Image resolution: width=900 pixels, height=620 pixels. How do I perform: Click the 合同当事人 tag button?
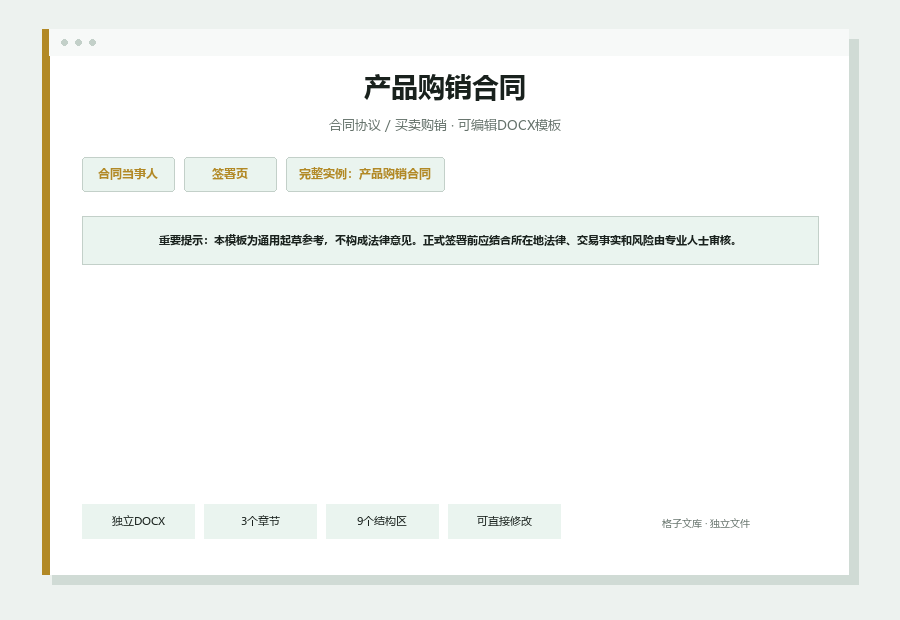(x=128, y=174)
